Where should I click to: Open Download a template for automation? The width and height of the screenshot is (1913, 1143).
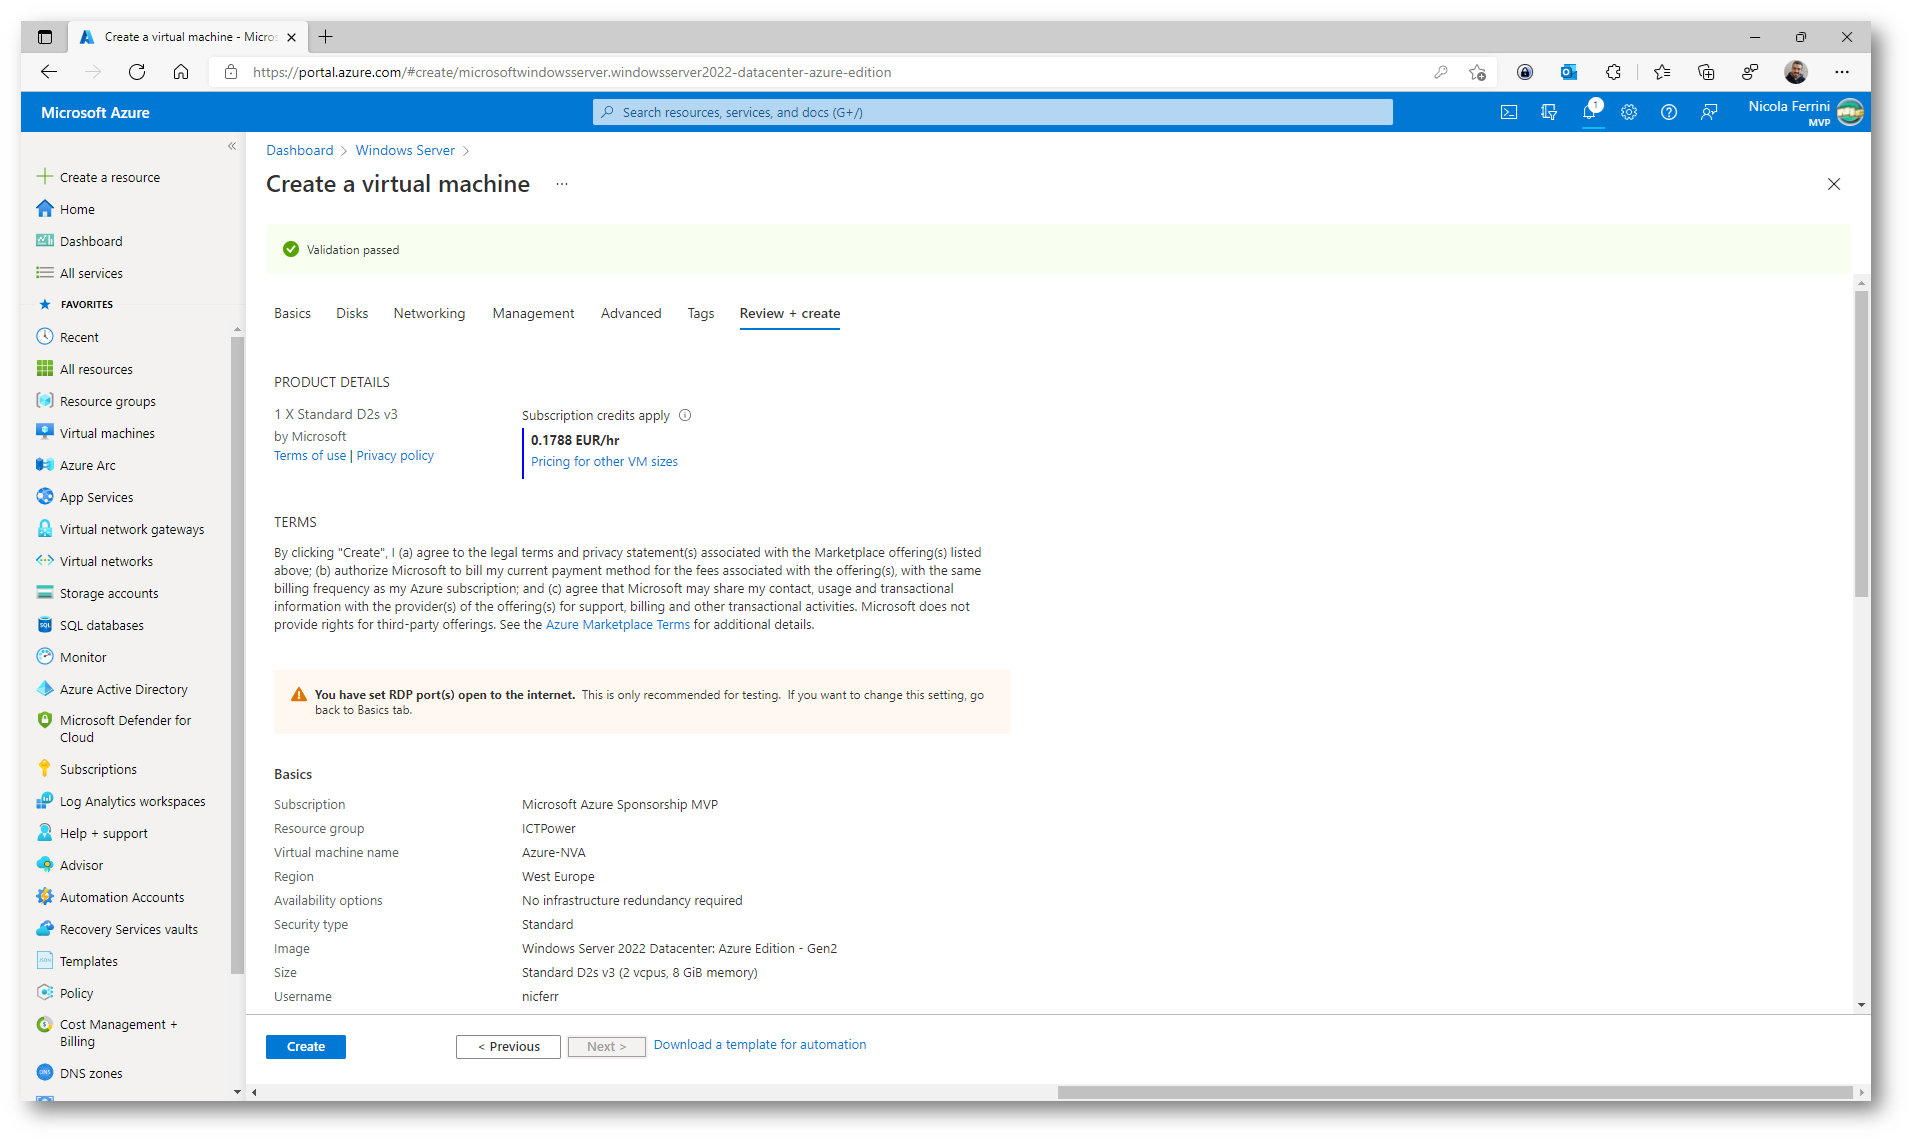[760, 1044]
